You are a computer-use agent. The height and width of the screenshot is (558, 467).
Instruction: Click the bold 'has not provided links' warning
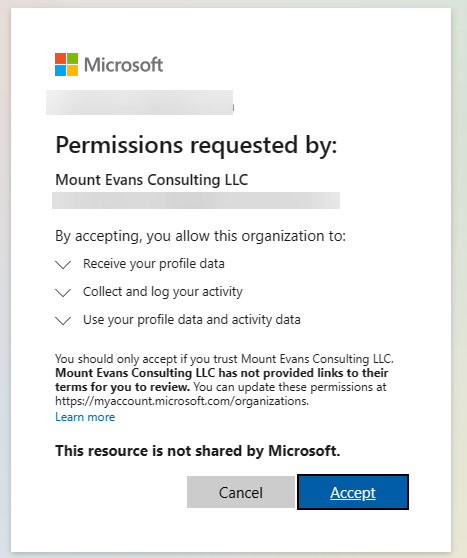point(222,380)
